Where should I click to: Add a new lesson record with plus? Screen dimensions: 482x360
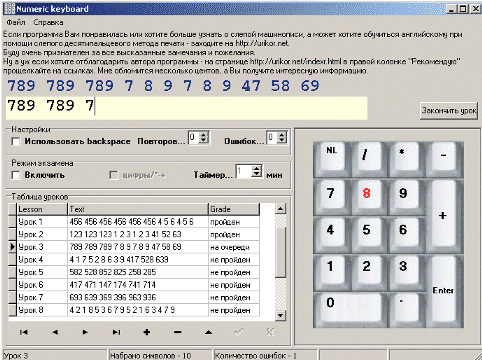tap(147, 332)
